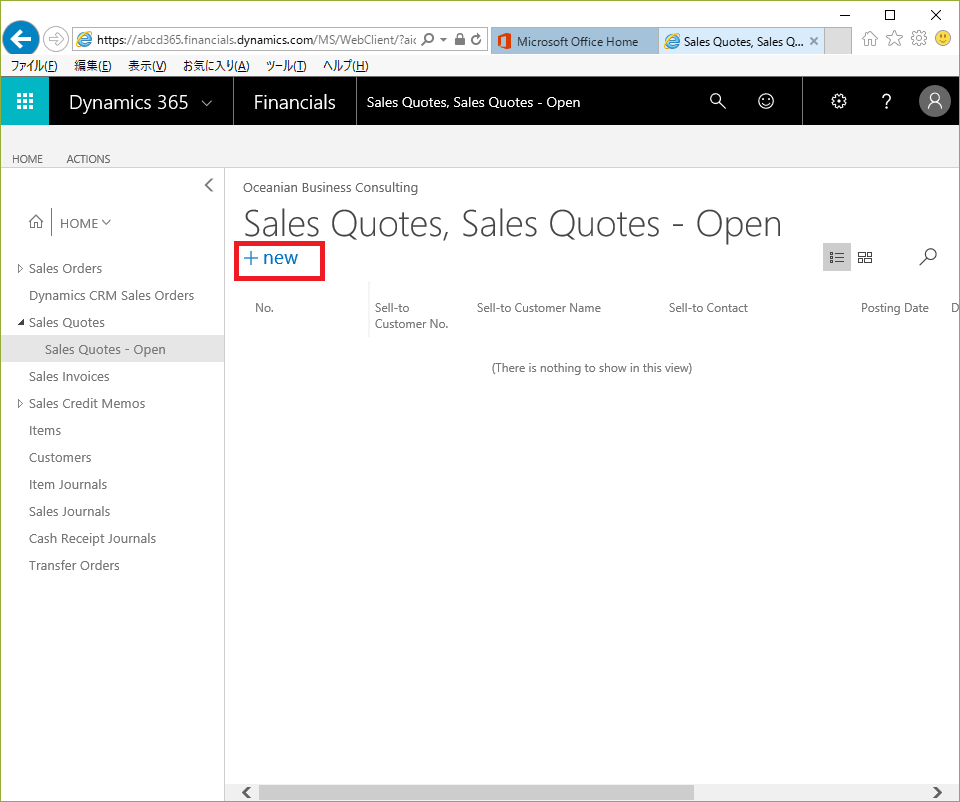Open a new browser tab

[838, 41]
